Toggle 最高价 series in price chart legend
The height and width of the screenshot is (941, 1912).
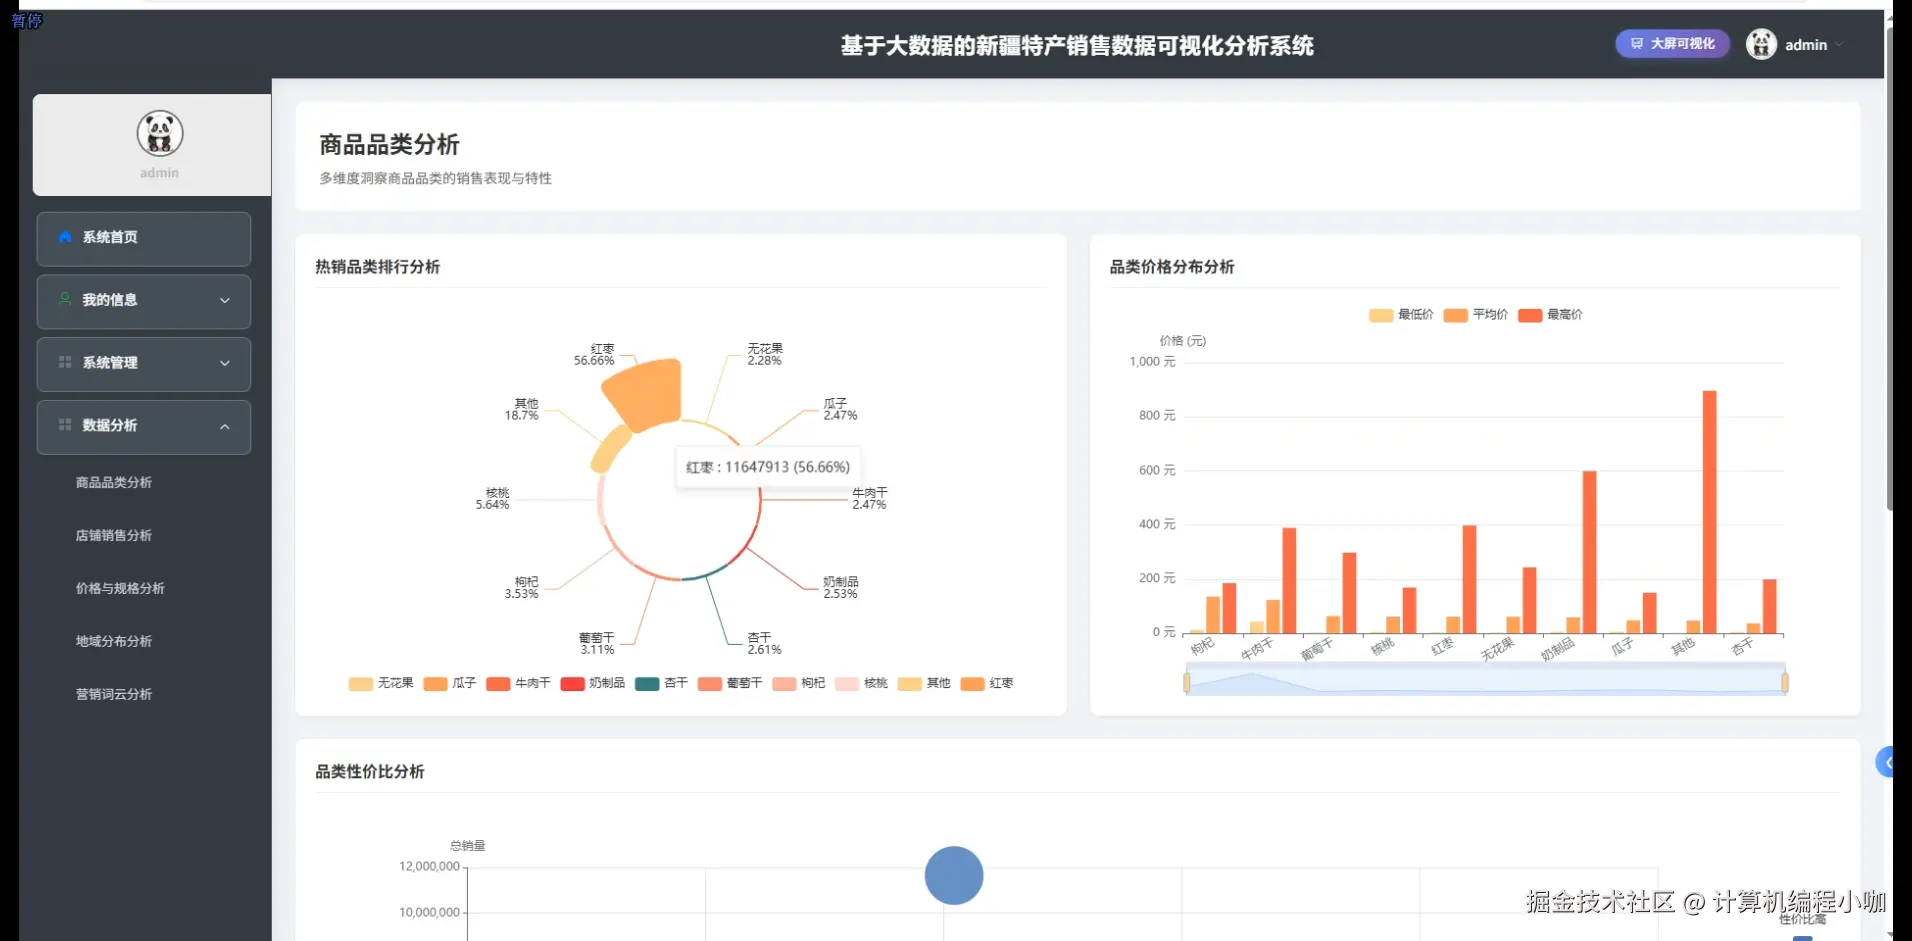pyautogui.click(x=1550, y=315)
